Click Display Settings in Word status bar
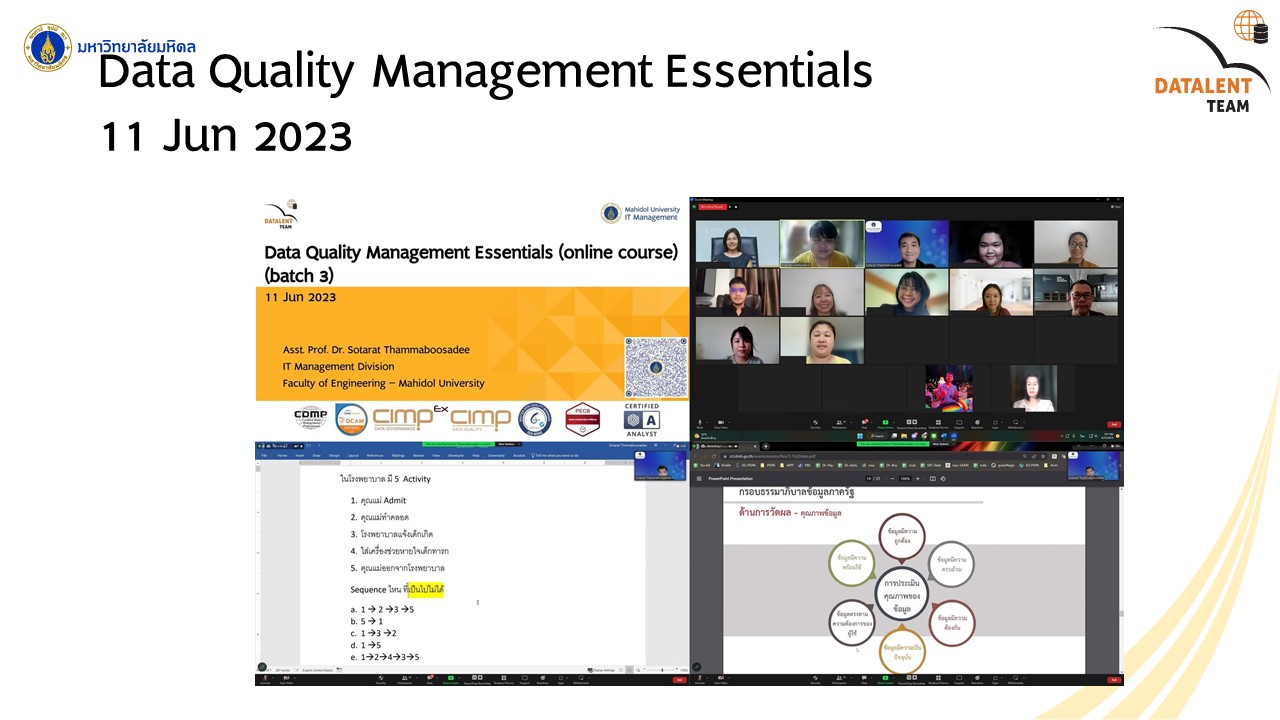 coord(602,669)
